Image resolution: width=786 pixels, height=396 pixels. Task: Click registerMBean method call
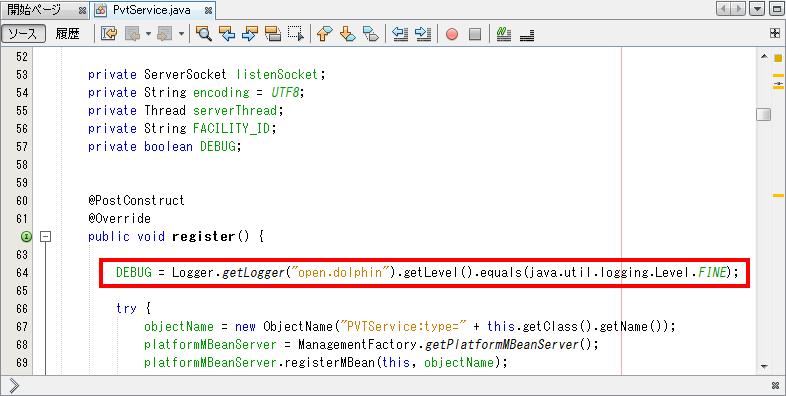tap(330, 362)
